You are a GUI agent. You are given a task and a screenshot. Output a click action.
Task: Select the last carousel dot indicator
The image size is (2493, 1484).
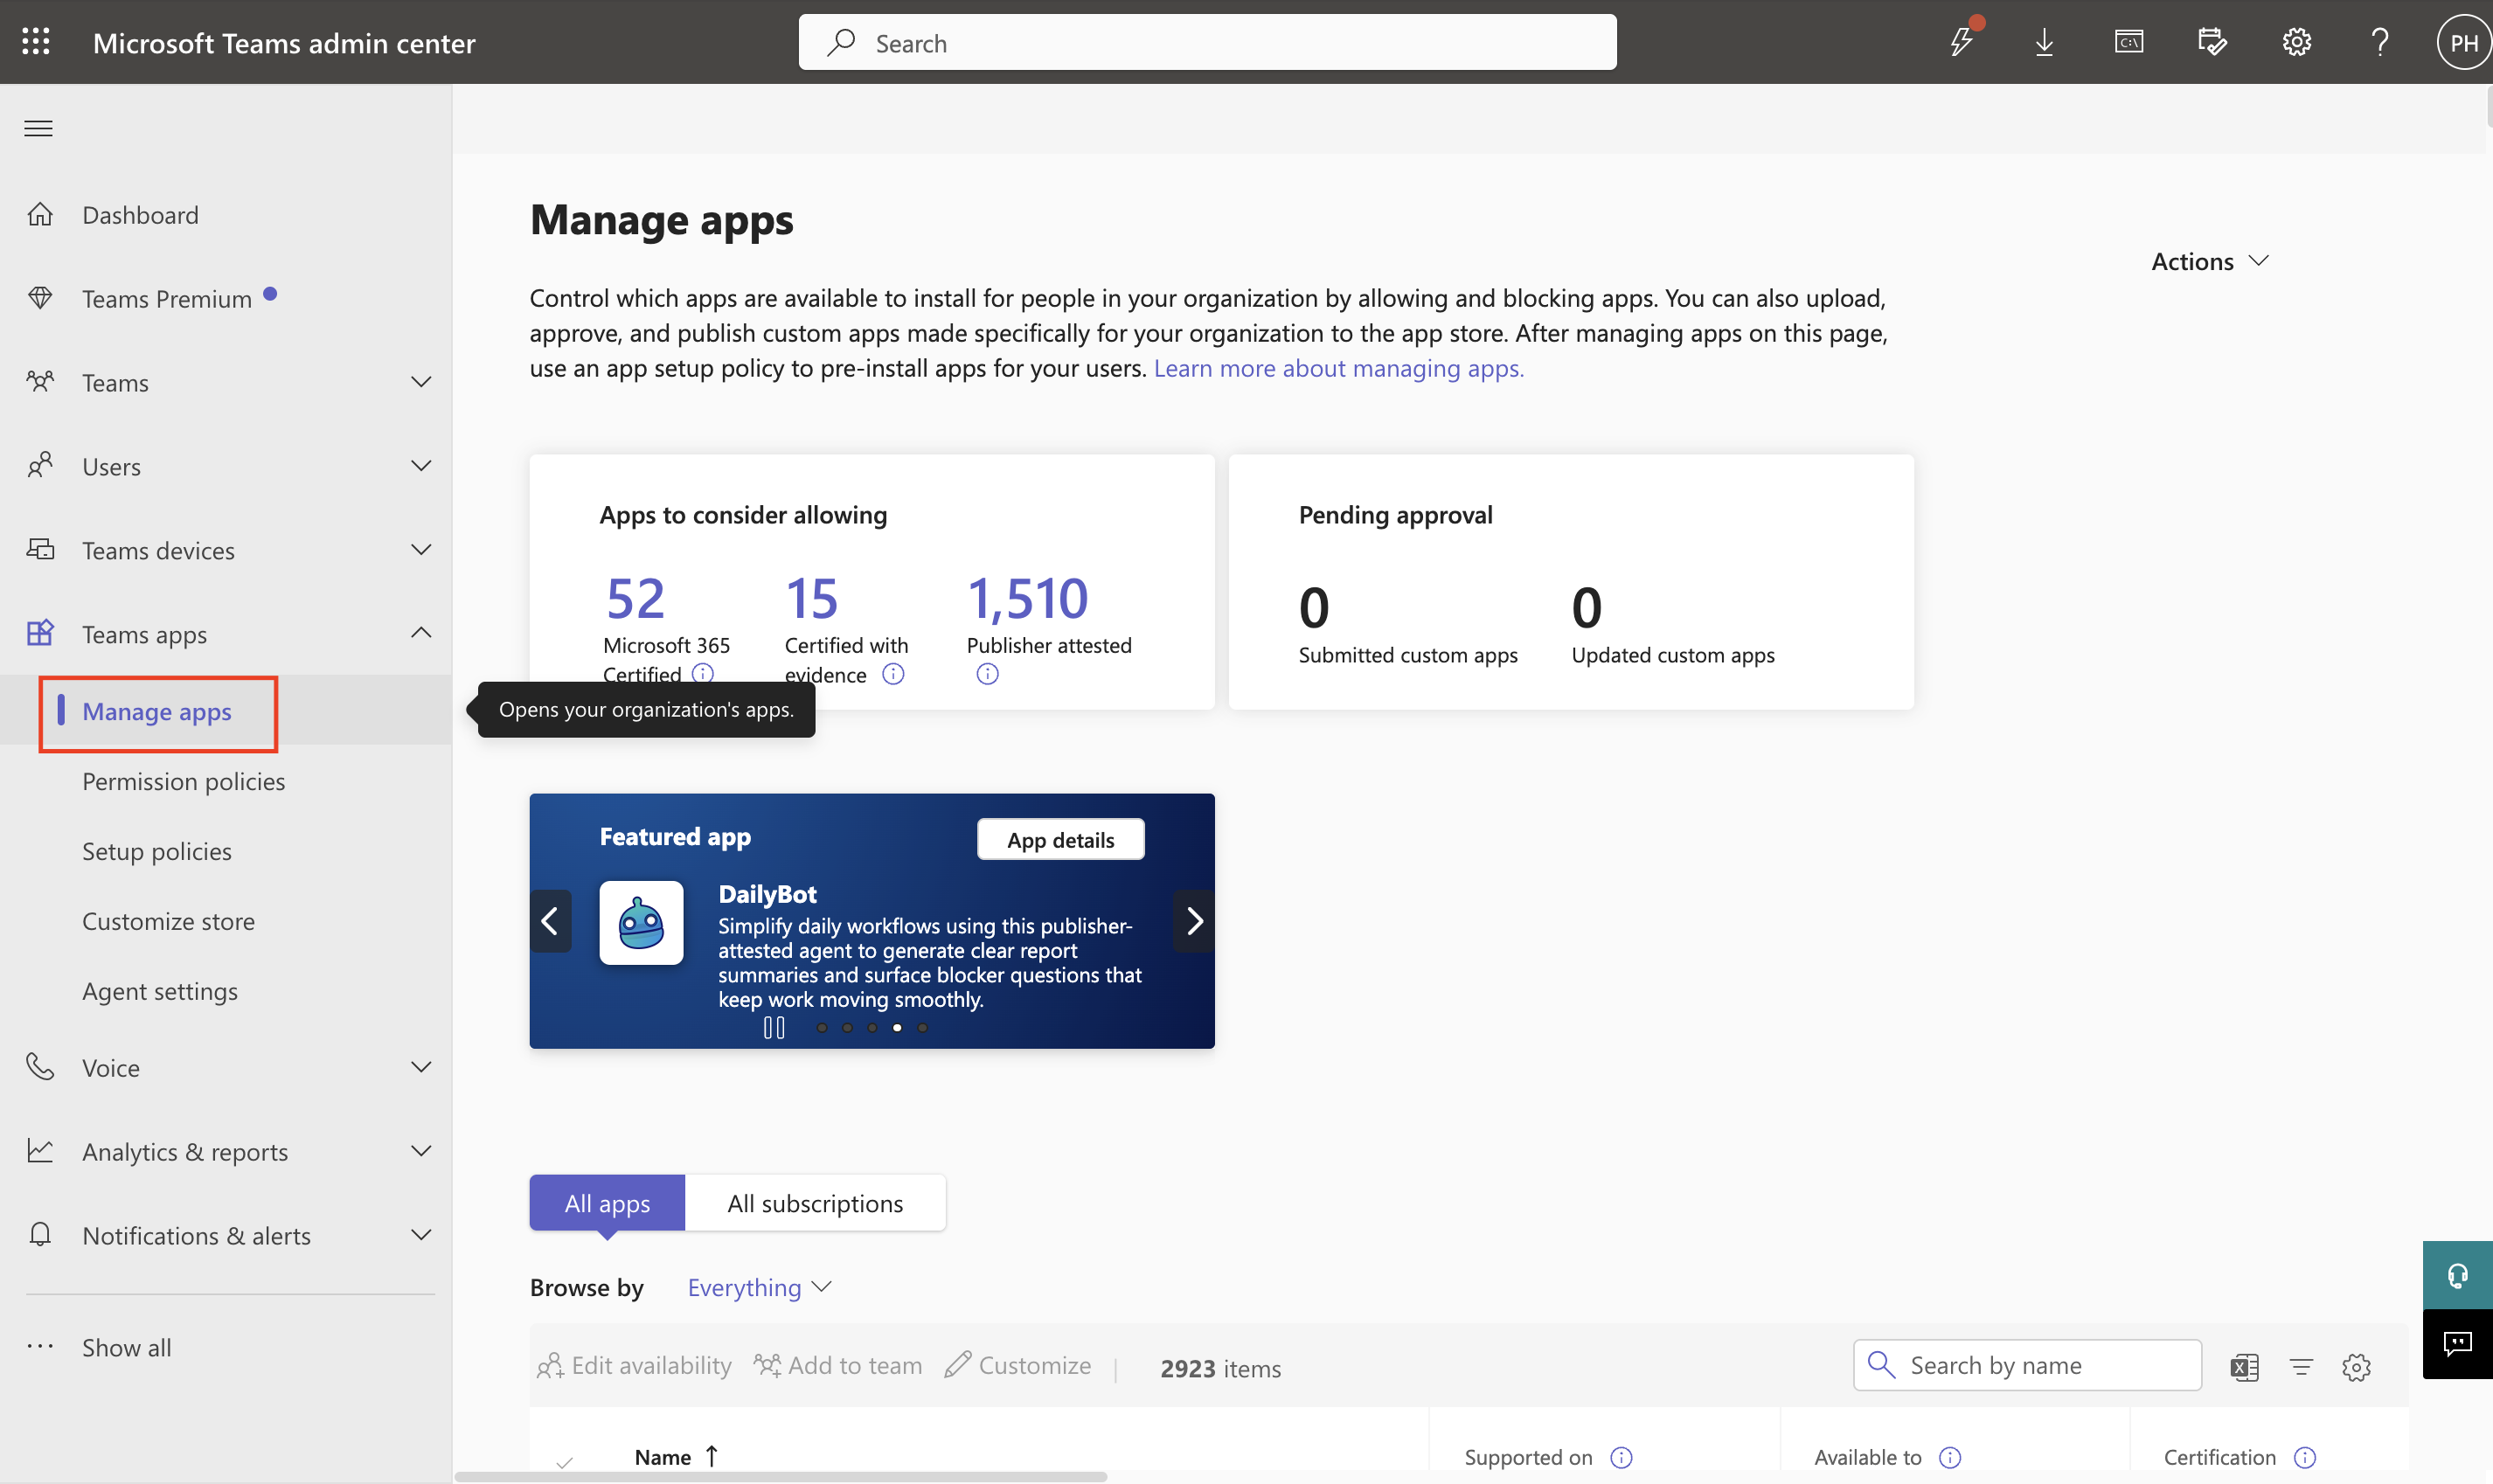tap(922, 1028)
